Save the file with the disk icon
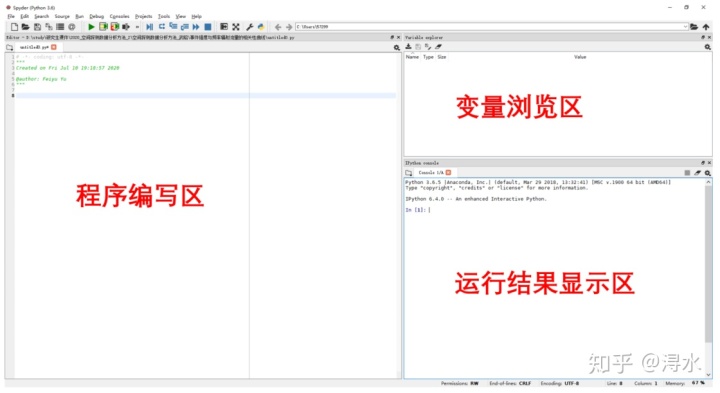Screen dimensions: 720x393 (38, 27)
